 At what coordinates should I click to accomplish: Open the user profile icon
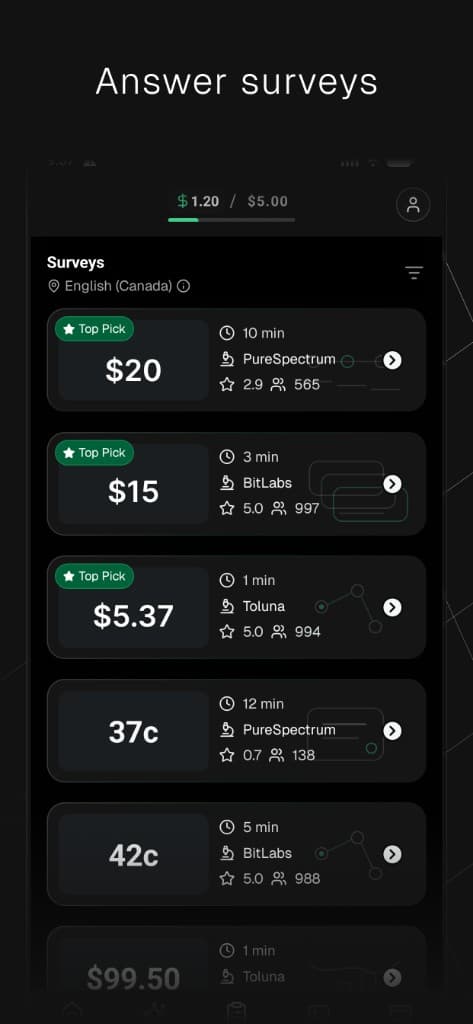pyautogui.click(x=413, y=205)
